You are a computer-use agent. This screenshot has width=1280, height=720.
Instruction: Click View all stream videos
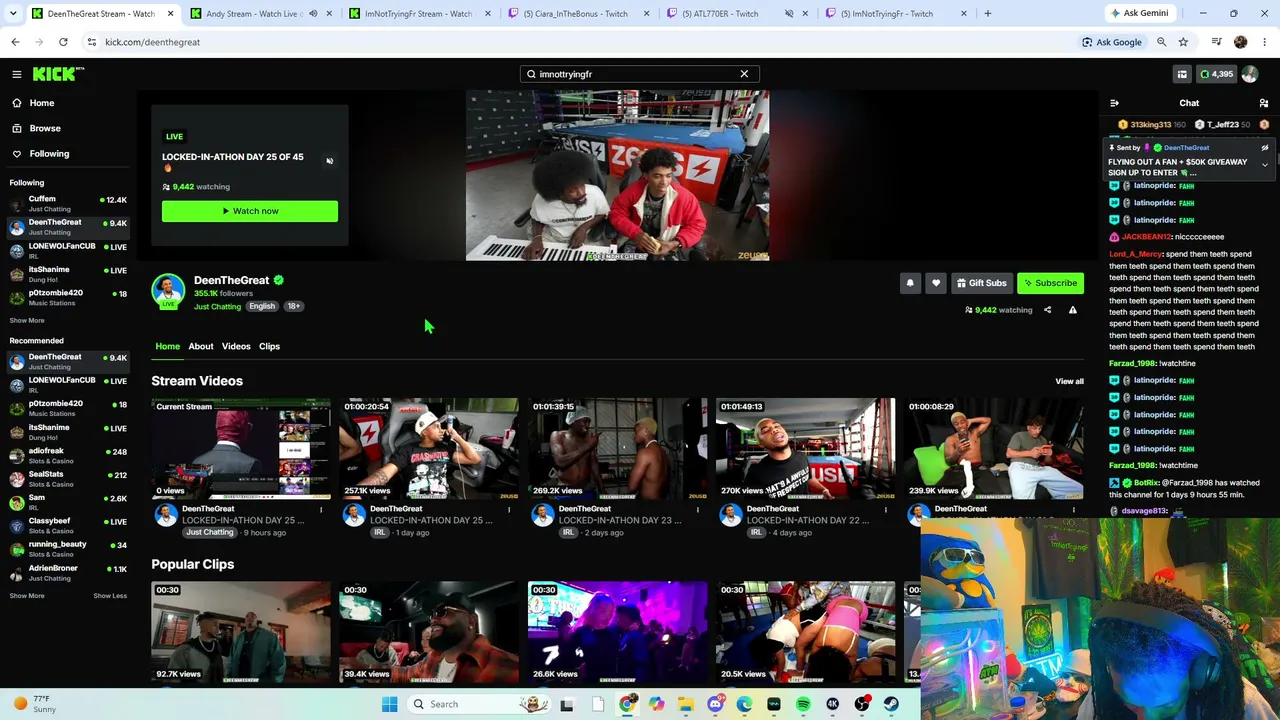coord(1069,381)
